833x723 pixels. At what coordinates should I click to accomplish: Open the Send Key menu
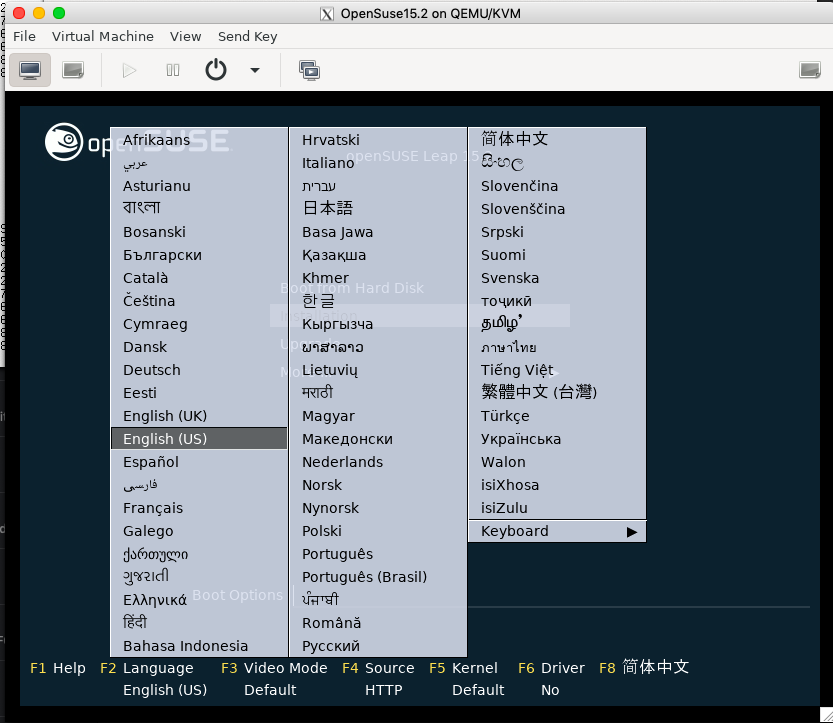click(x=248, y=36)
